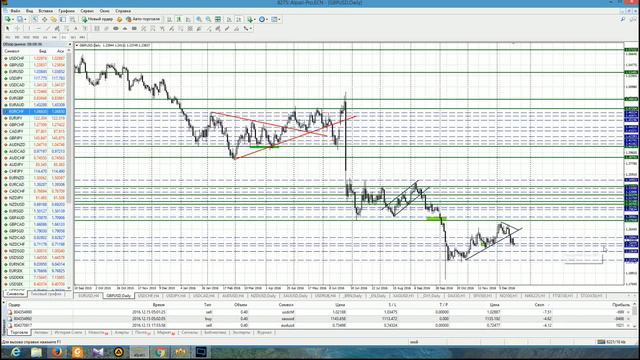Close the Market Watch panel

pyautogui.click(x=70, y=44)
